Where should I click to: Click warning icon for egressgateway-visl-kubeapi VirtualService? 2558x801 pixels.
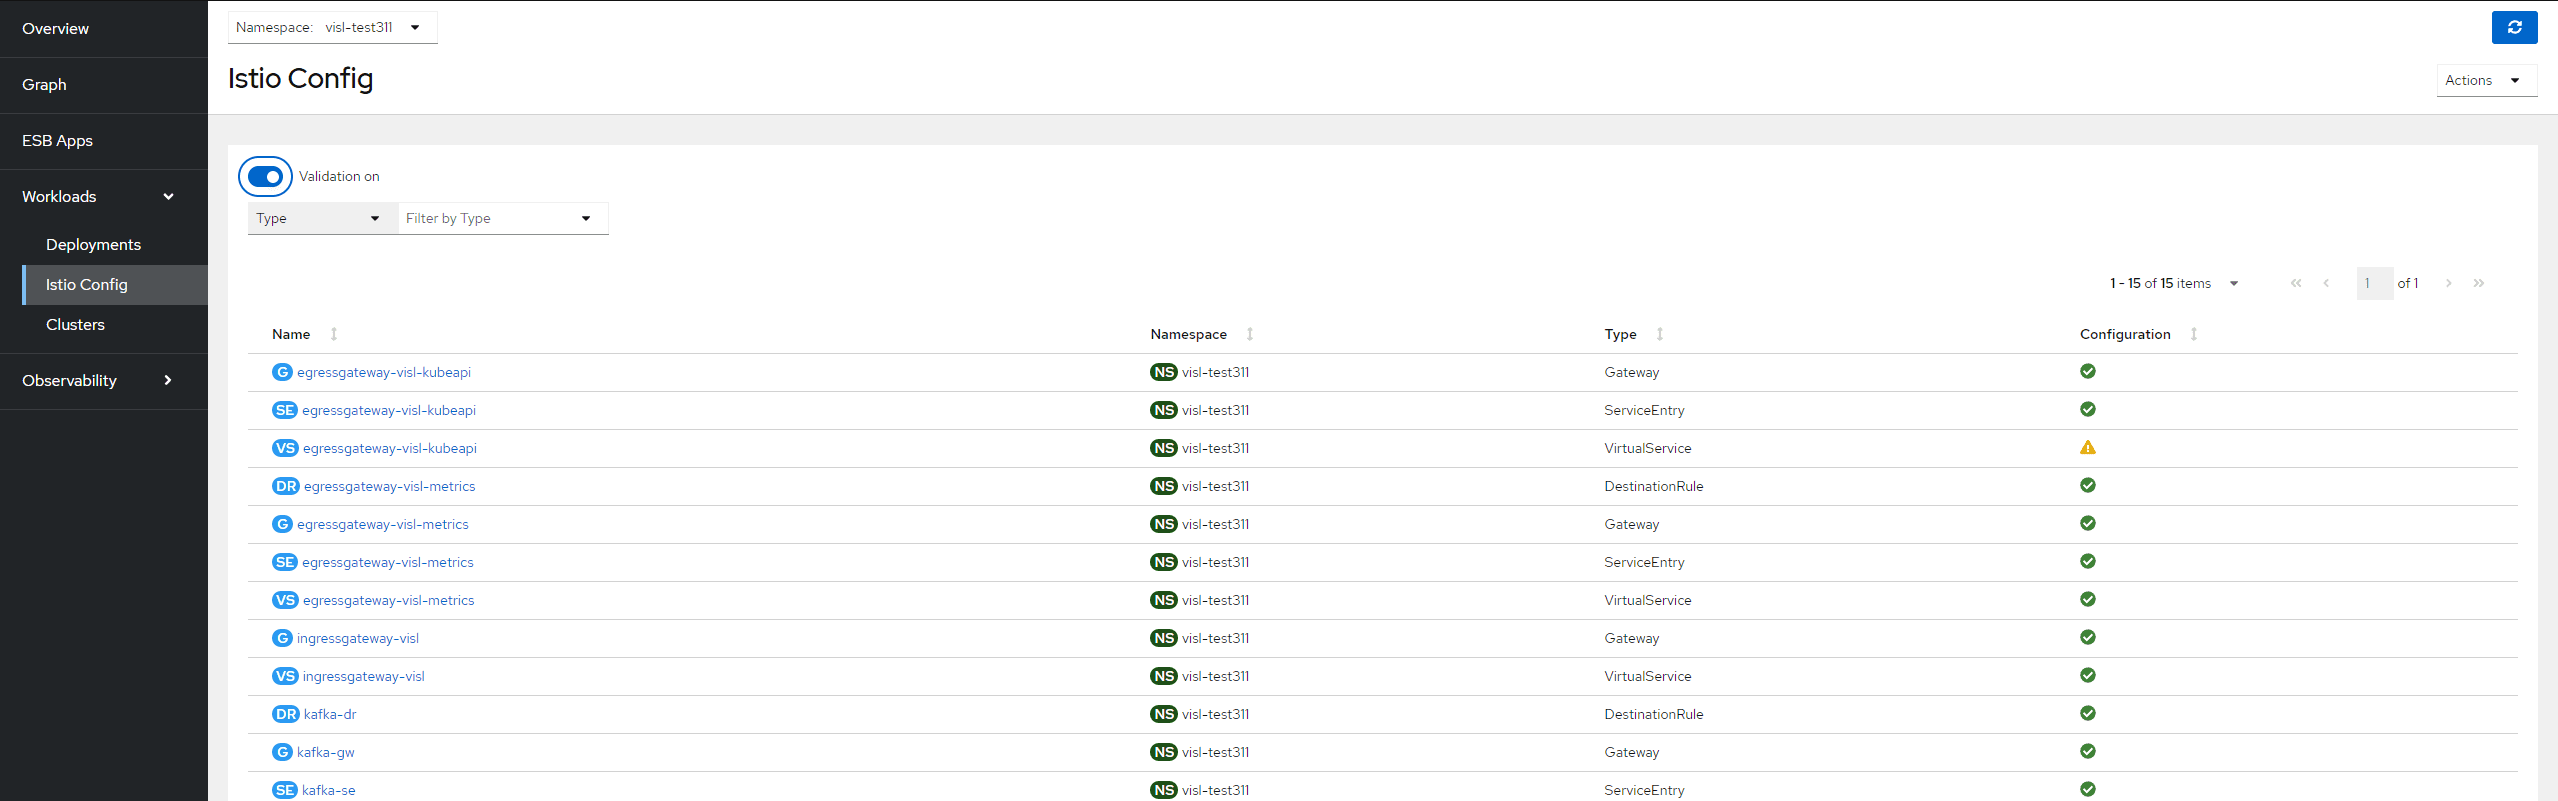click(2087, 448)
